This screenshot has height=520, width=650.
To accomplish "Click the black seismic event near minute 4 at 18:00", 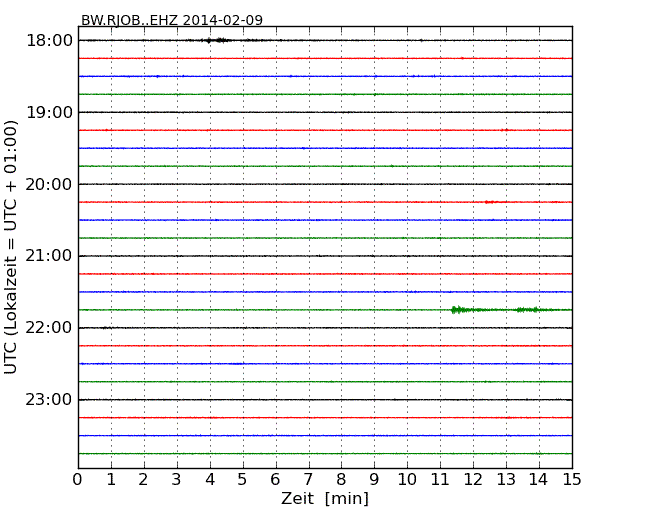I will pos(216,40).
